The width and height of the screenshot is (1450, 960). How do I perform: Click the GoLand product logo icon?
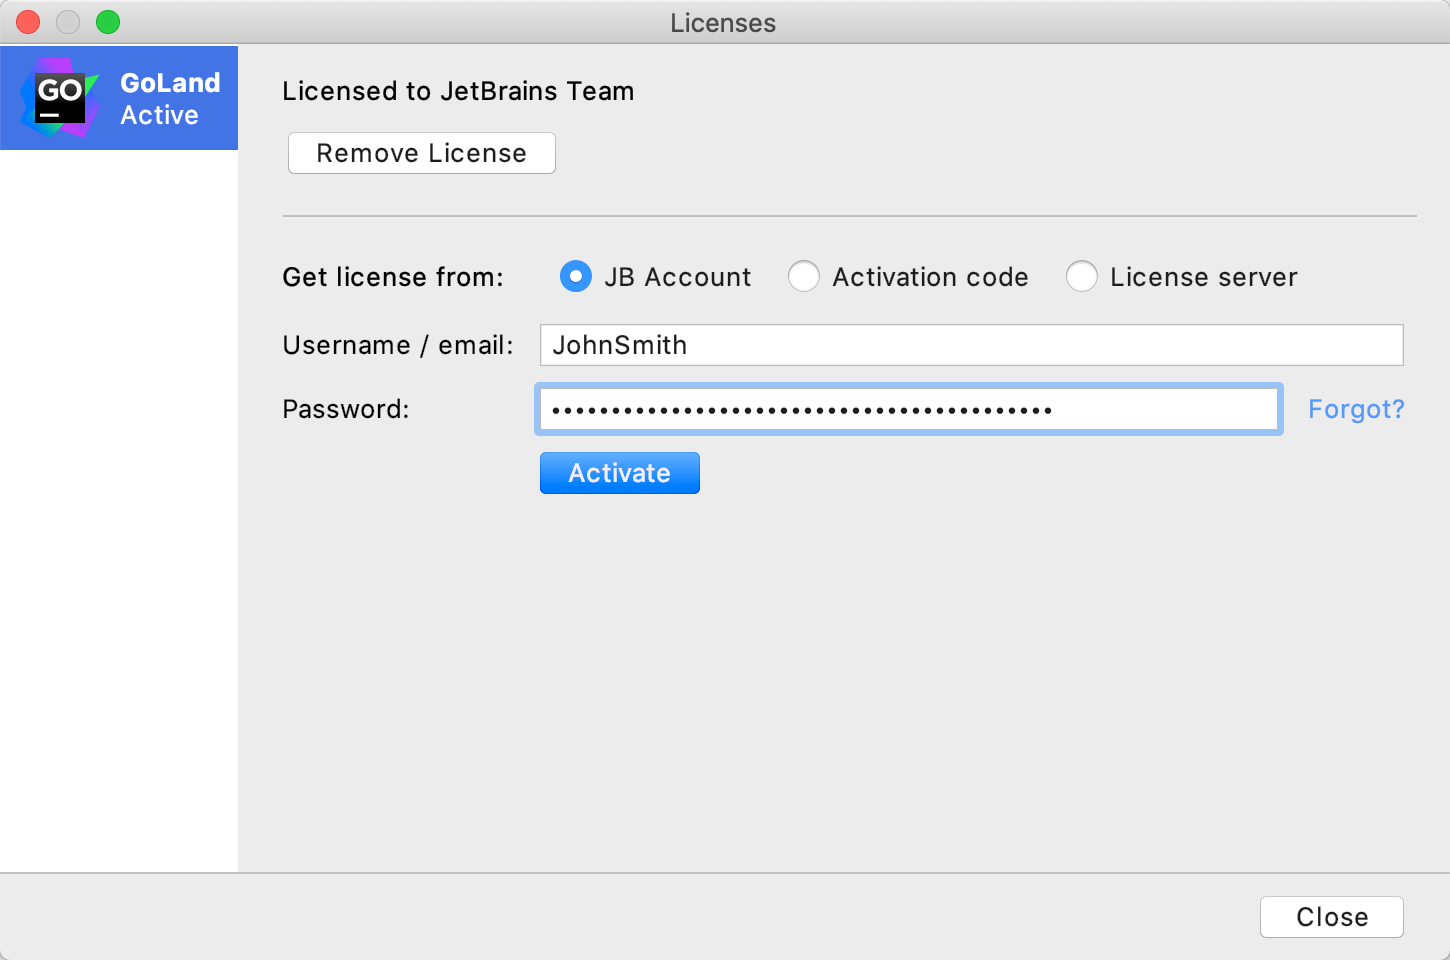60,97
